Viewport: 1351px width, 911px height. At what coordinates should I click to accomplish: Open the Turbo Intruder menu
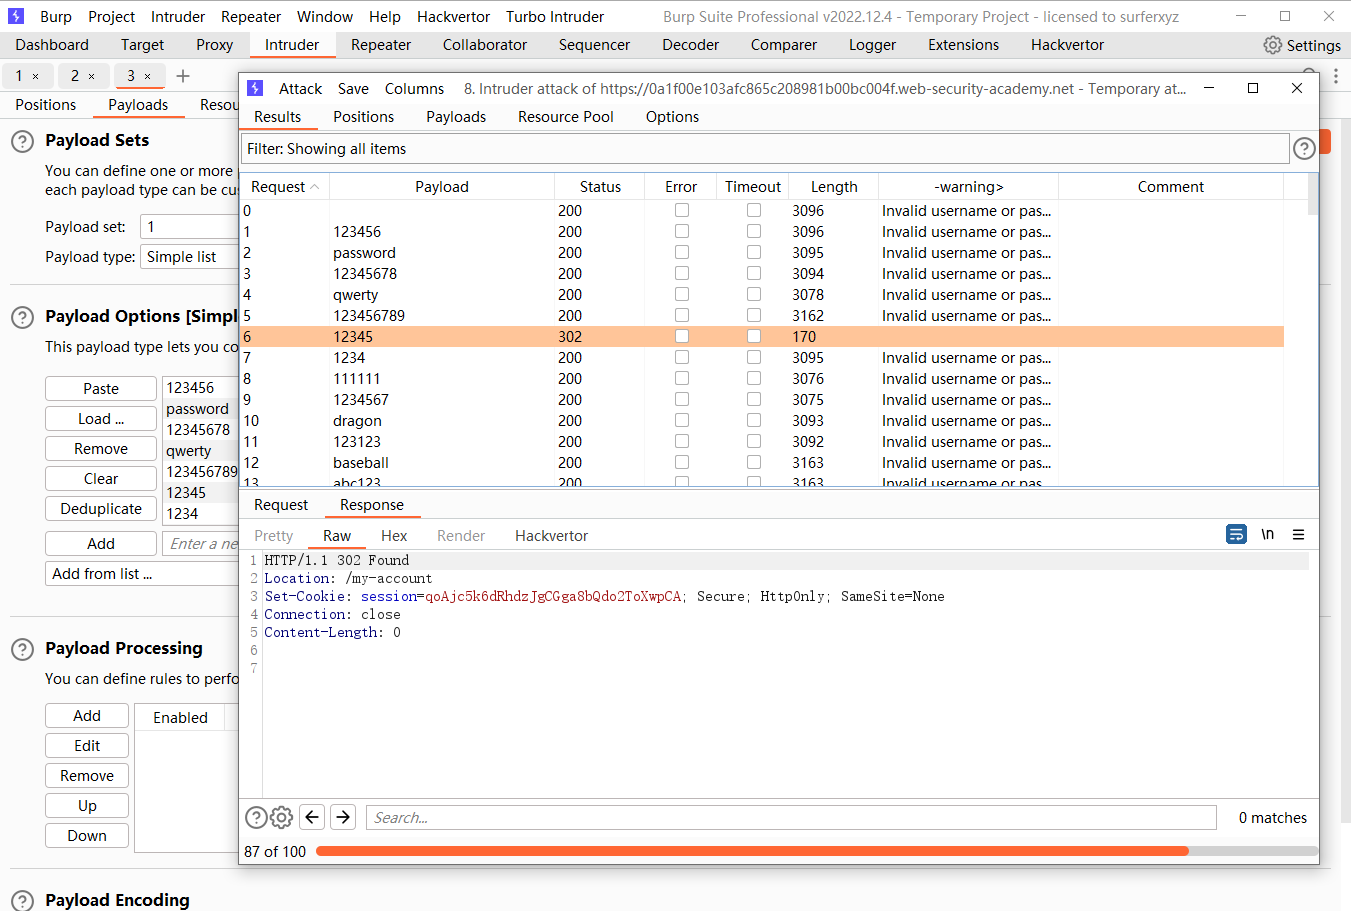tap(554, 16)
